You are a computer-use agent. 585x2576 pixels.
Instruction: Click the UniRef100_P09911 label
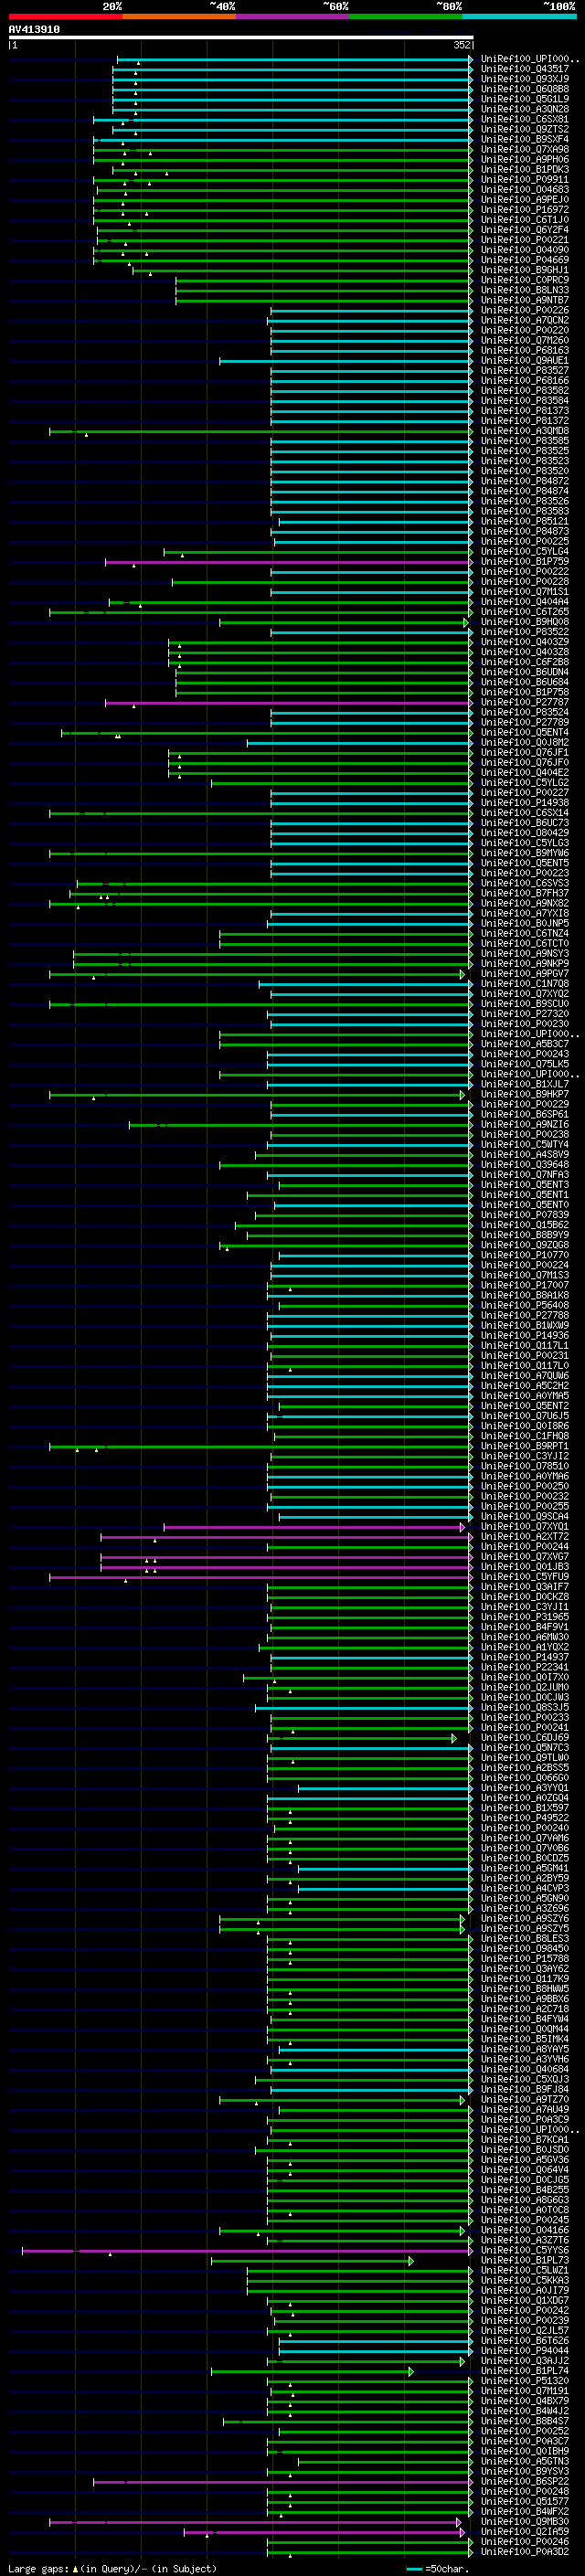point(524,180)
